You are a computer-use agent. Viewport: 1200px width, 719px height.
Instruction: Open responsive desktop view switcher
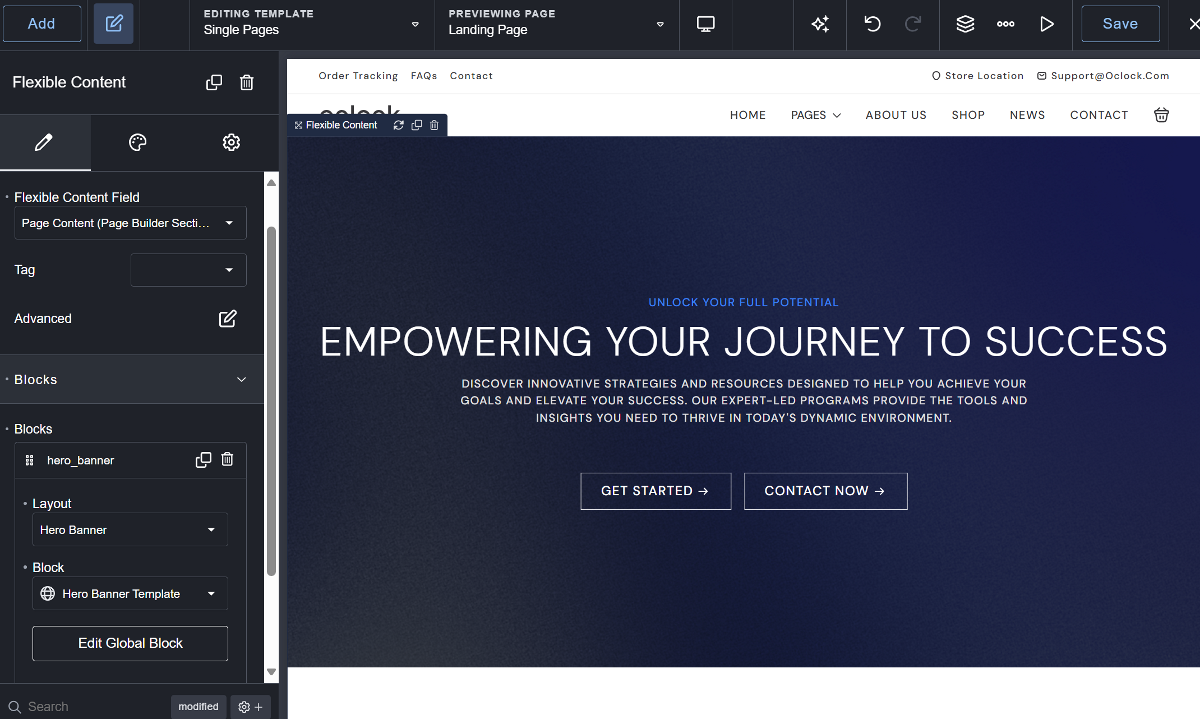pos(706,24)
